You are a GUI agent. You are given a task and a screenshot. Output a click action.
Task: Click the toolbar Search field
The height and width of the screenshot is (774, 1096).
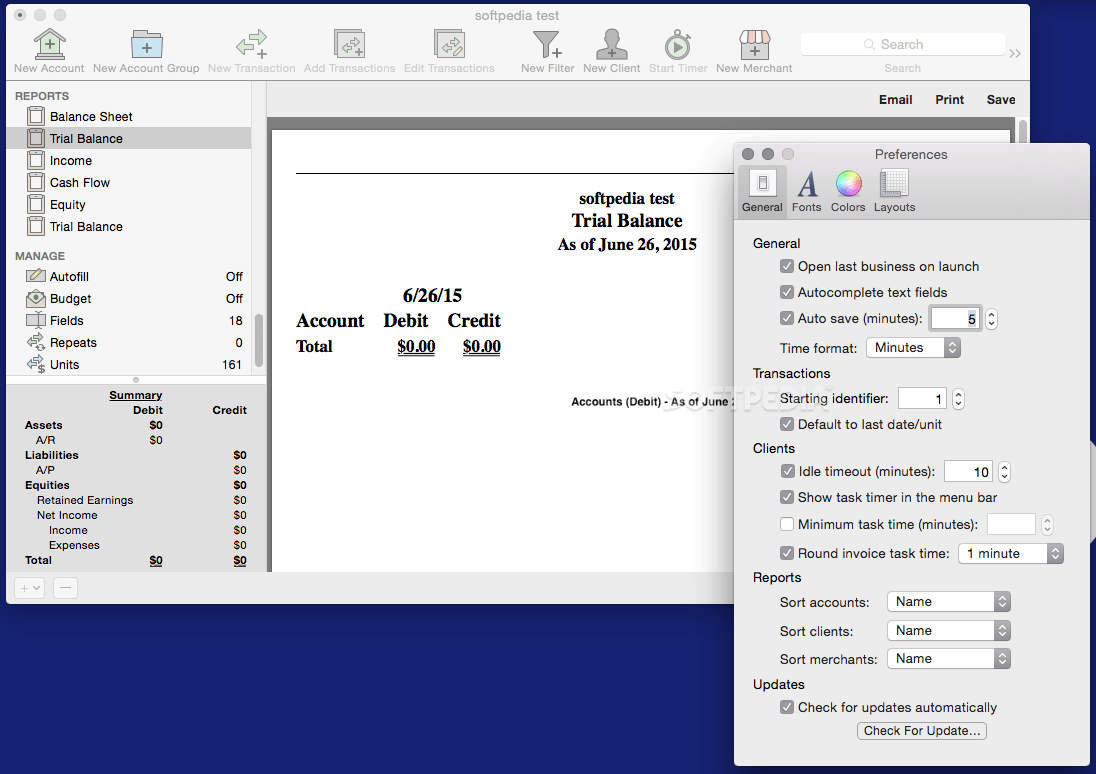pyautogui.click(x=902, y=44)
